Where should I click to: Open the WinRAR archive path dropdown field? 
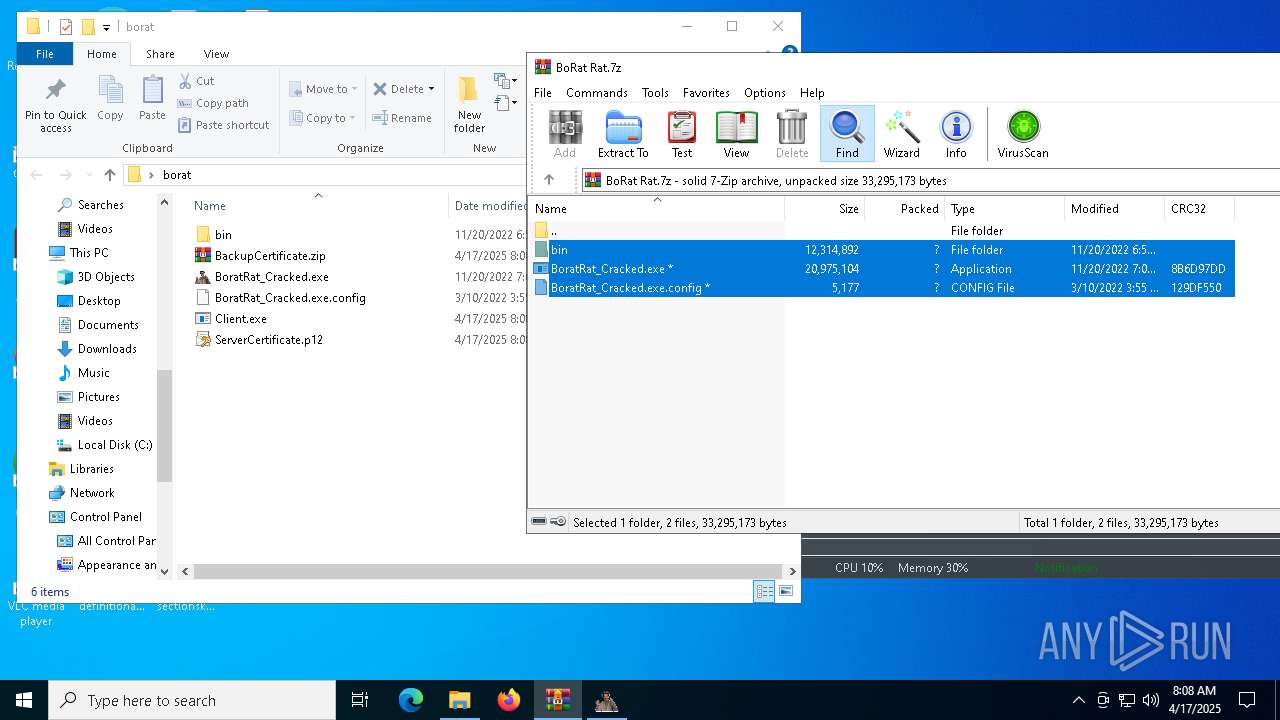[x=930, y=180]
